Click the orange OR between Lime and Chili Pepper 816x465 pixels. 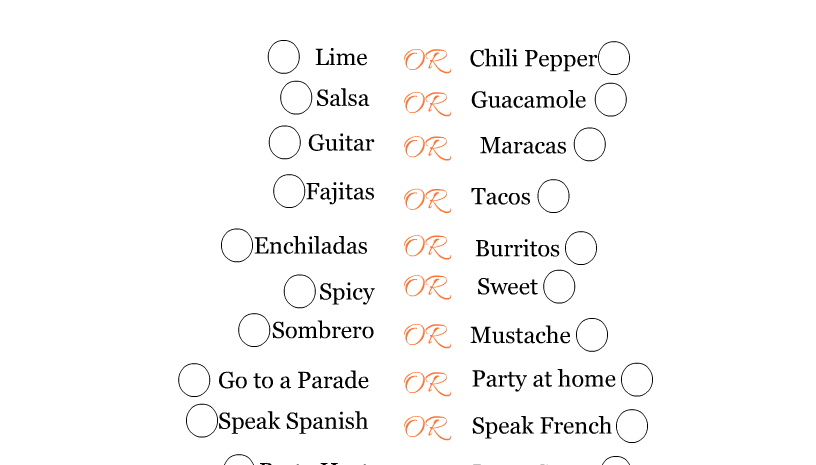[x=427, y=61]
